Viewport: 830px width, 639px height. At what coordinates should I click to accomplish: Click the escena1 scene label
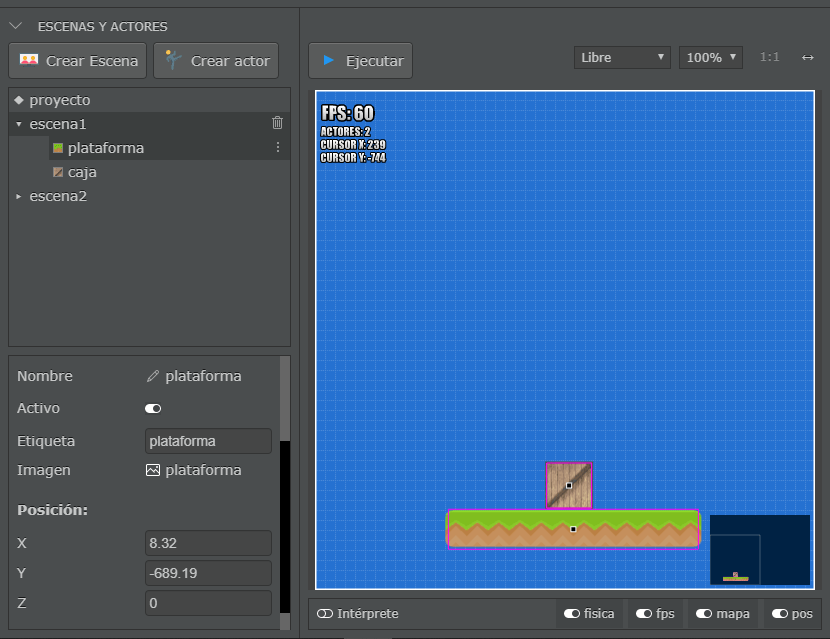coord(58,124)
